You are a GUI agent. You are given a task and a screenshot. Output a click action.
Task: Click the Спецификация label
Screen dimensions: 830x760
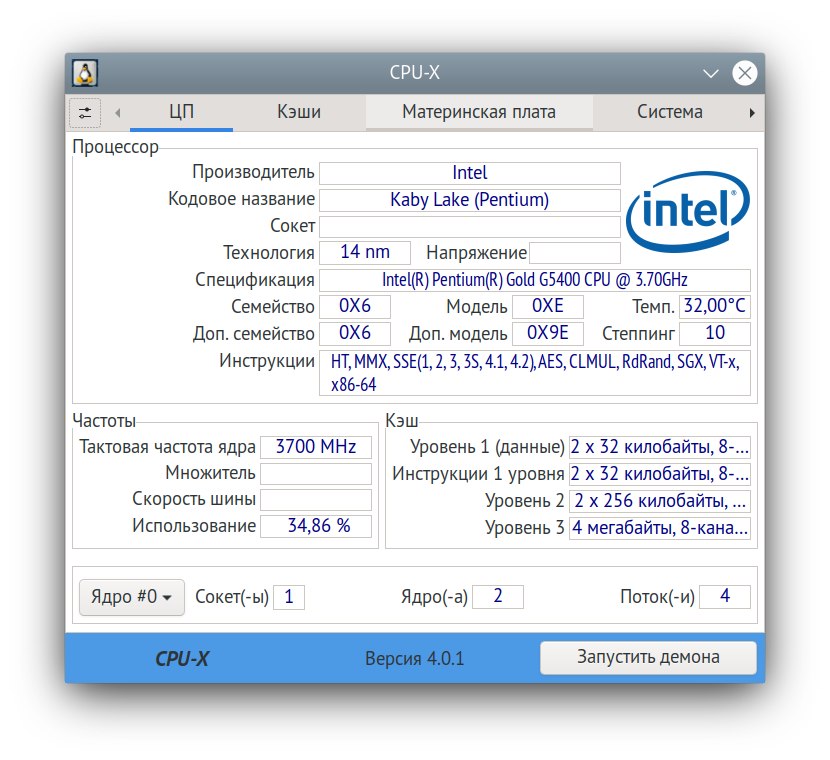tap(255, 280)
